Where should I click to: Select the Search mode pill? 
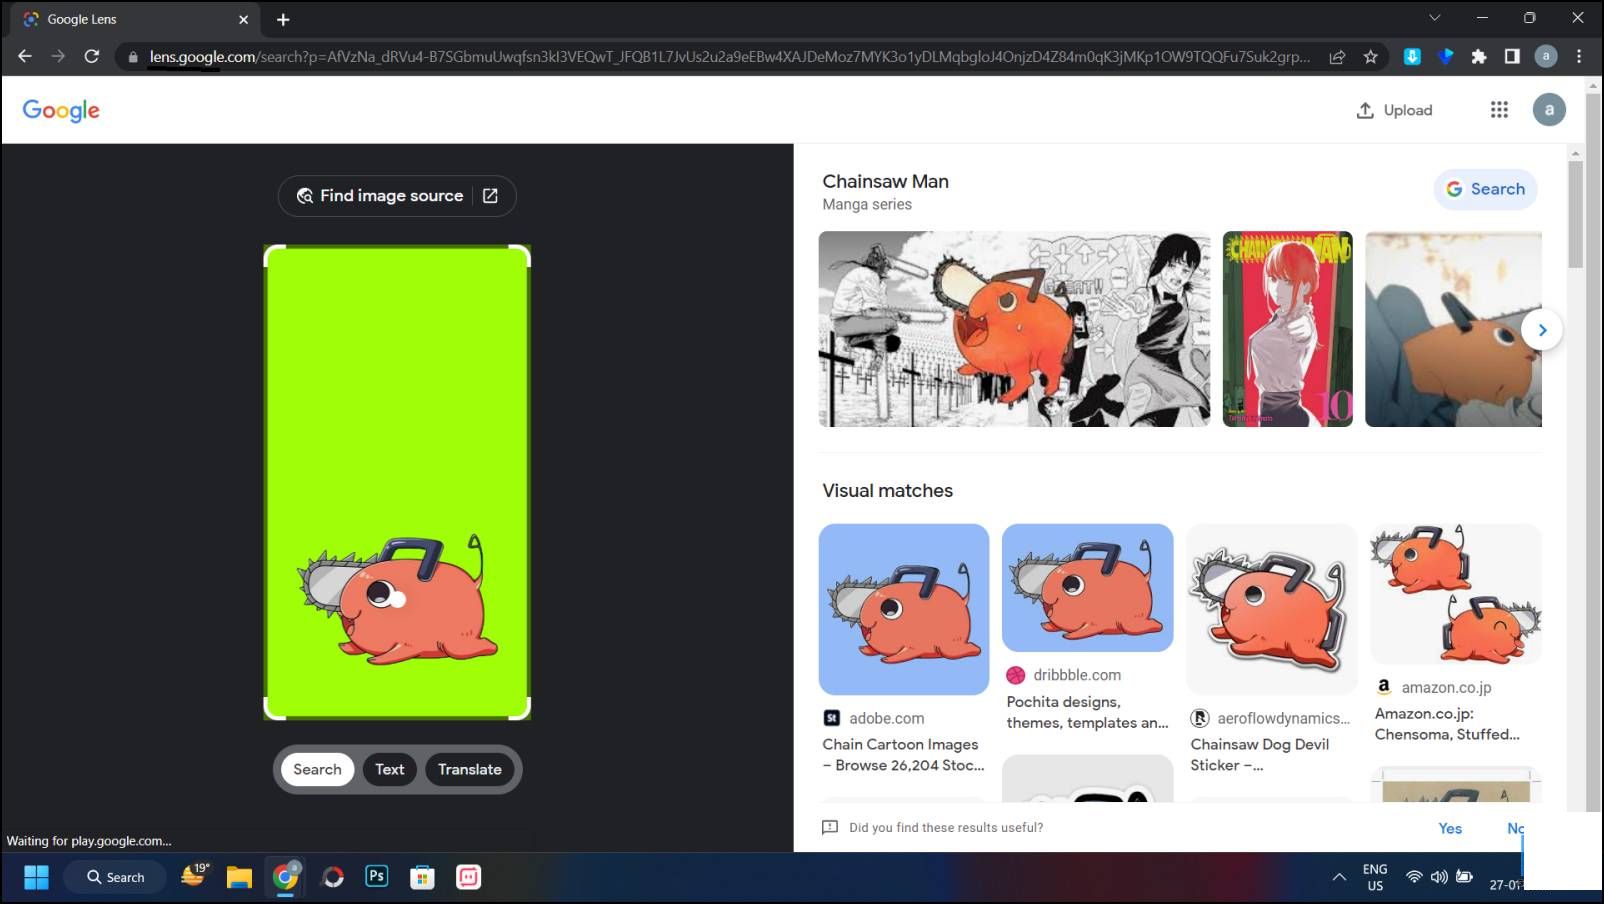tap(317, 769)
